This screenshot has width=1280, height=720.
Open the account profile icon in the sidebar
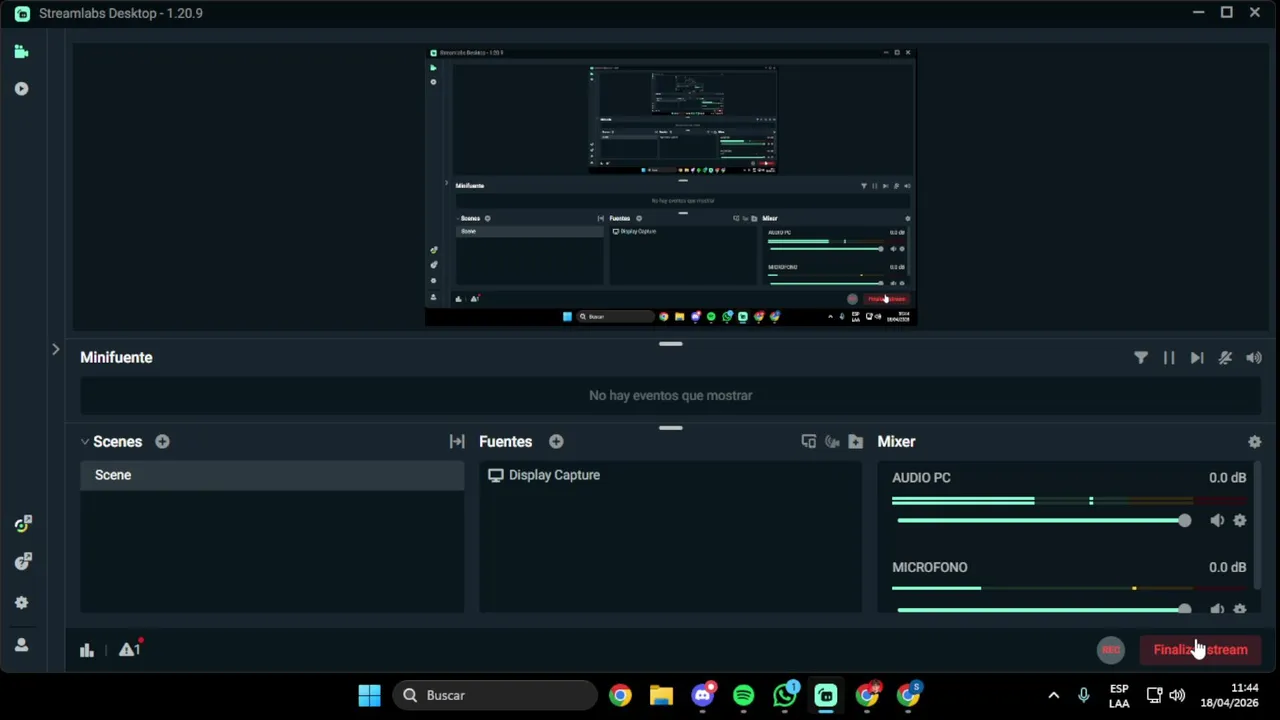coord(22,645)
